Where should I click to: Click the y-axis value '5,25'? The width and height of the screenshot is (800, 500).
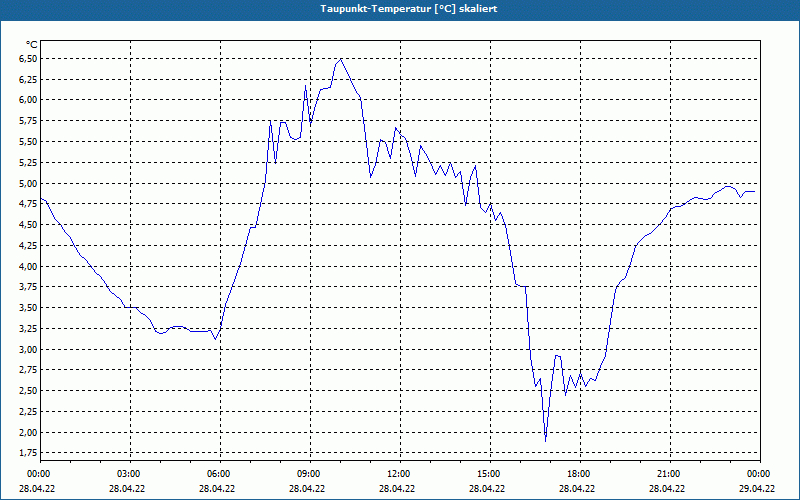tap(28, 163)
